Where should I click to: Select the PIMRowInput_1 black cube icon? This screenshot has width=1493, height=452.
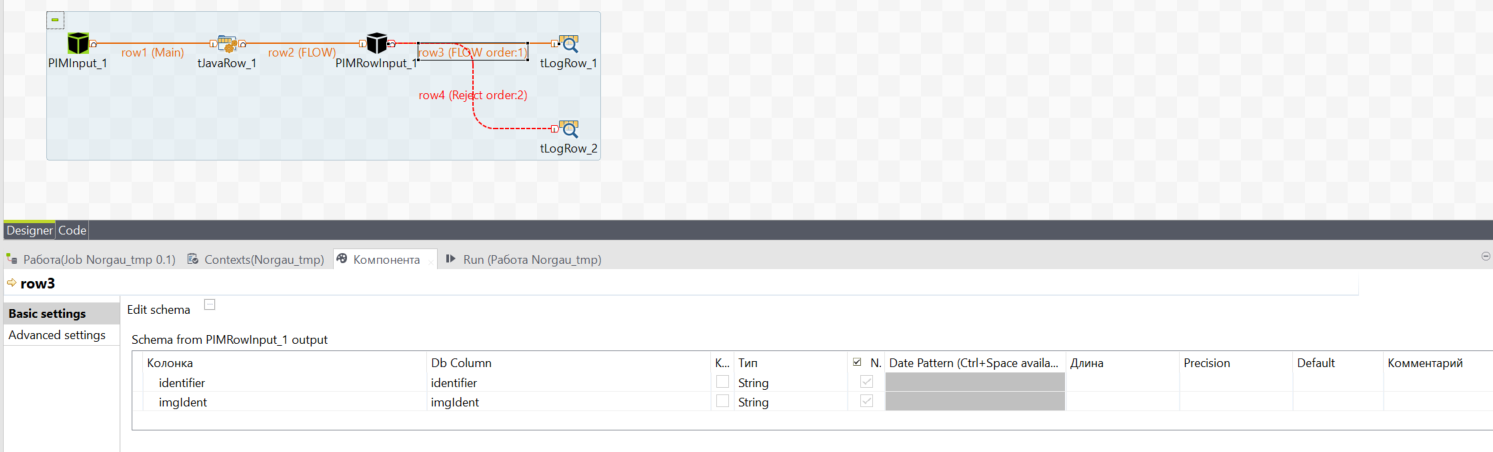click(x=377, y=43)
